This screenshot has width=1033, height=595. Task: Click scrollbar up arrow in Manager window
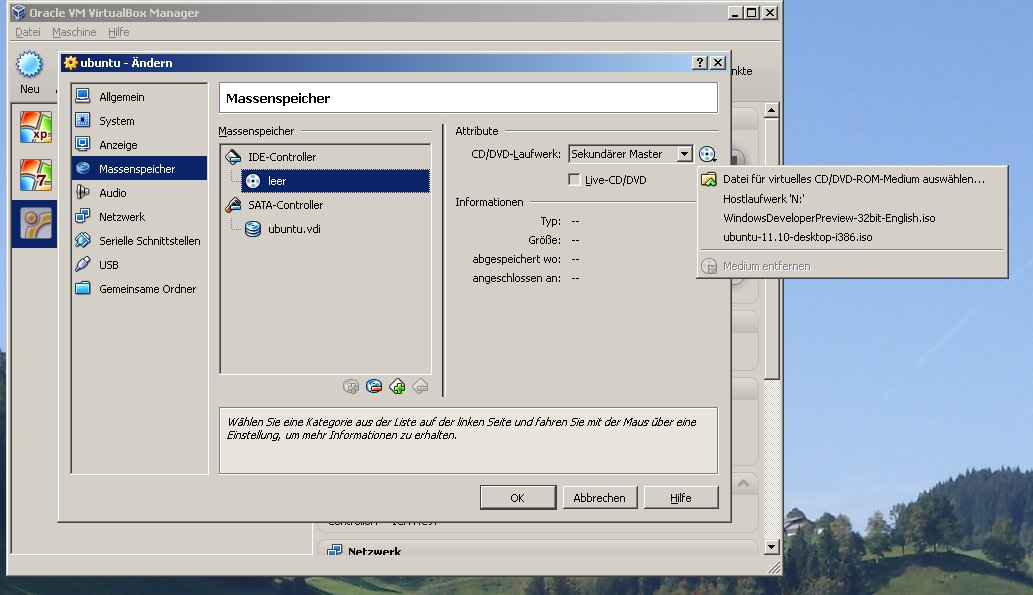pos(771,110)
